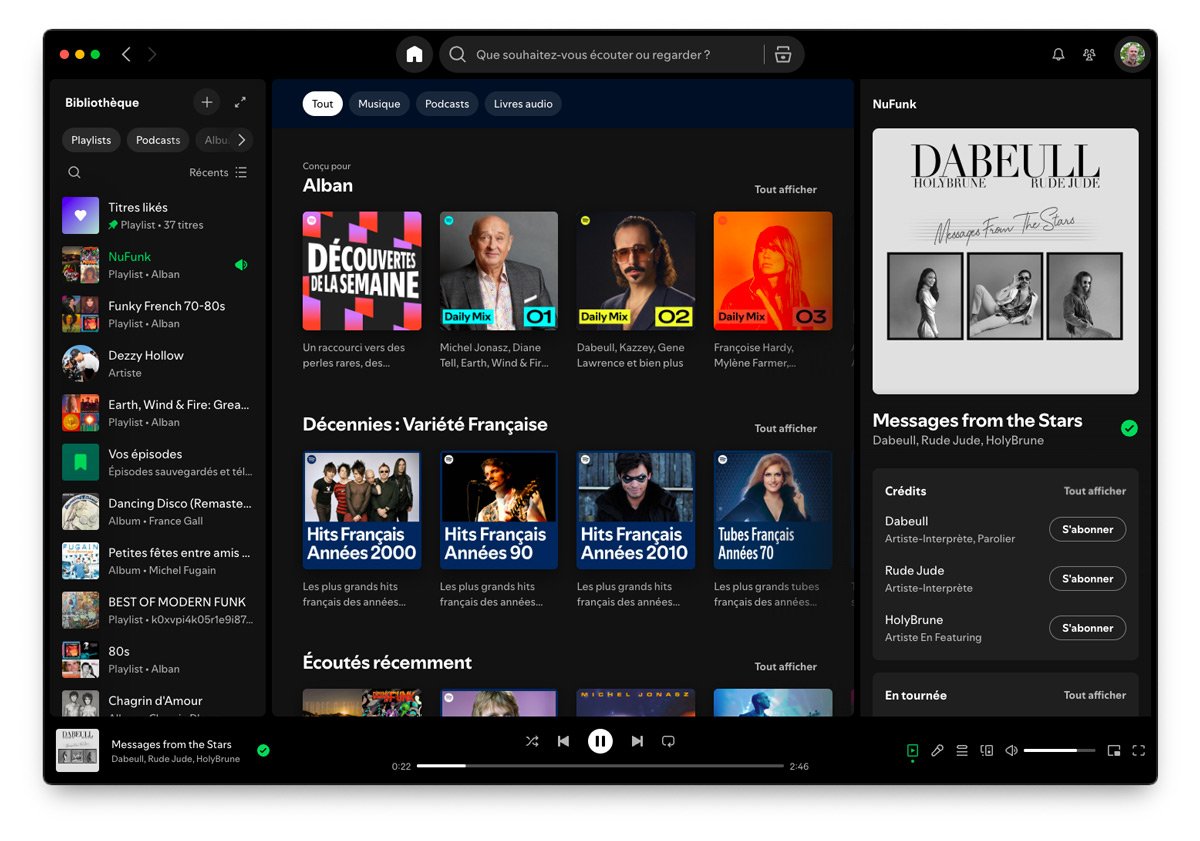Expand Alban section with Tout afficher
The width and height of the screenshot is (1200, 841).
[785, 189]
